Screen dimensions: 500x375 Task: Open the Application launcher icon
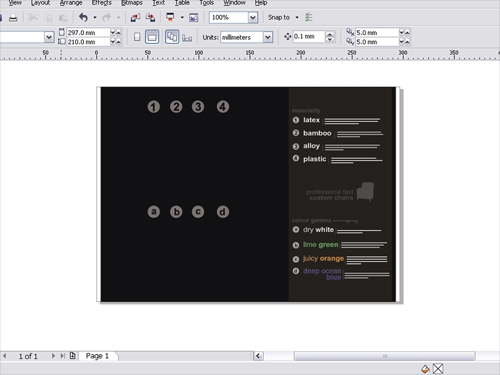pyautogui.click(x=170, y=17)
